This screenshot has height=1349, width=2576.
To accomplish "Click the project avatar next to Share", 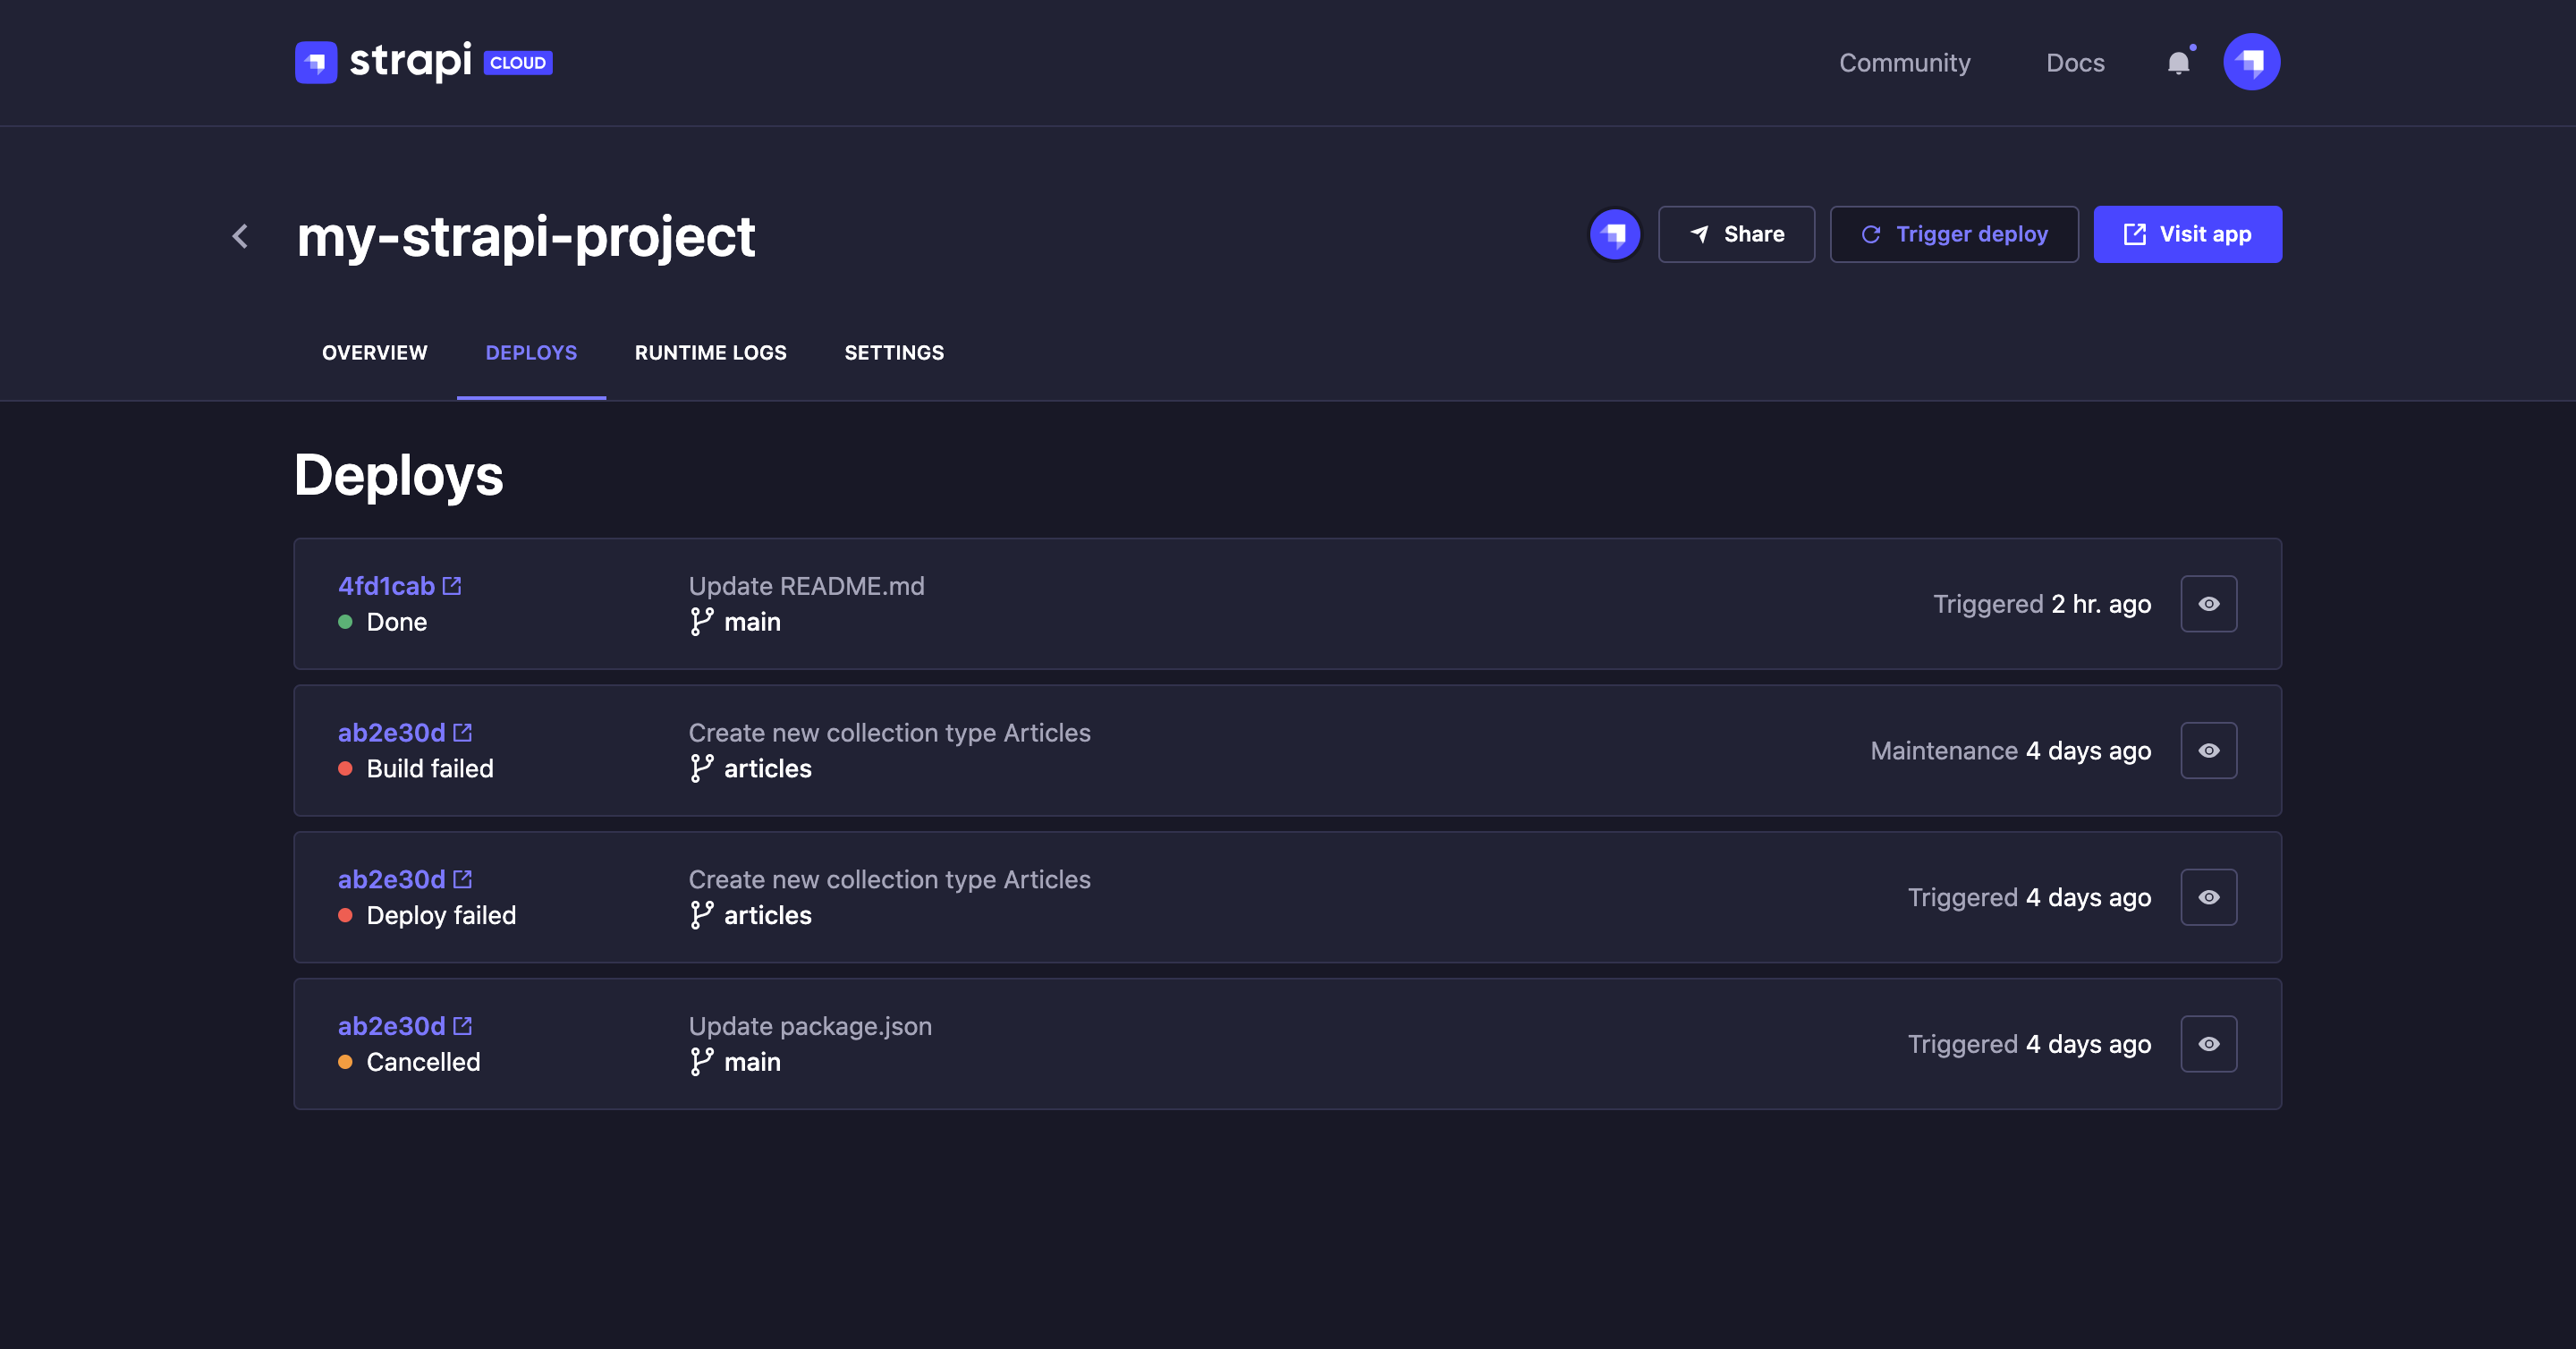I will coord(1615,234).
